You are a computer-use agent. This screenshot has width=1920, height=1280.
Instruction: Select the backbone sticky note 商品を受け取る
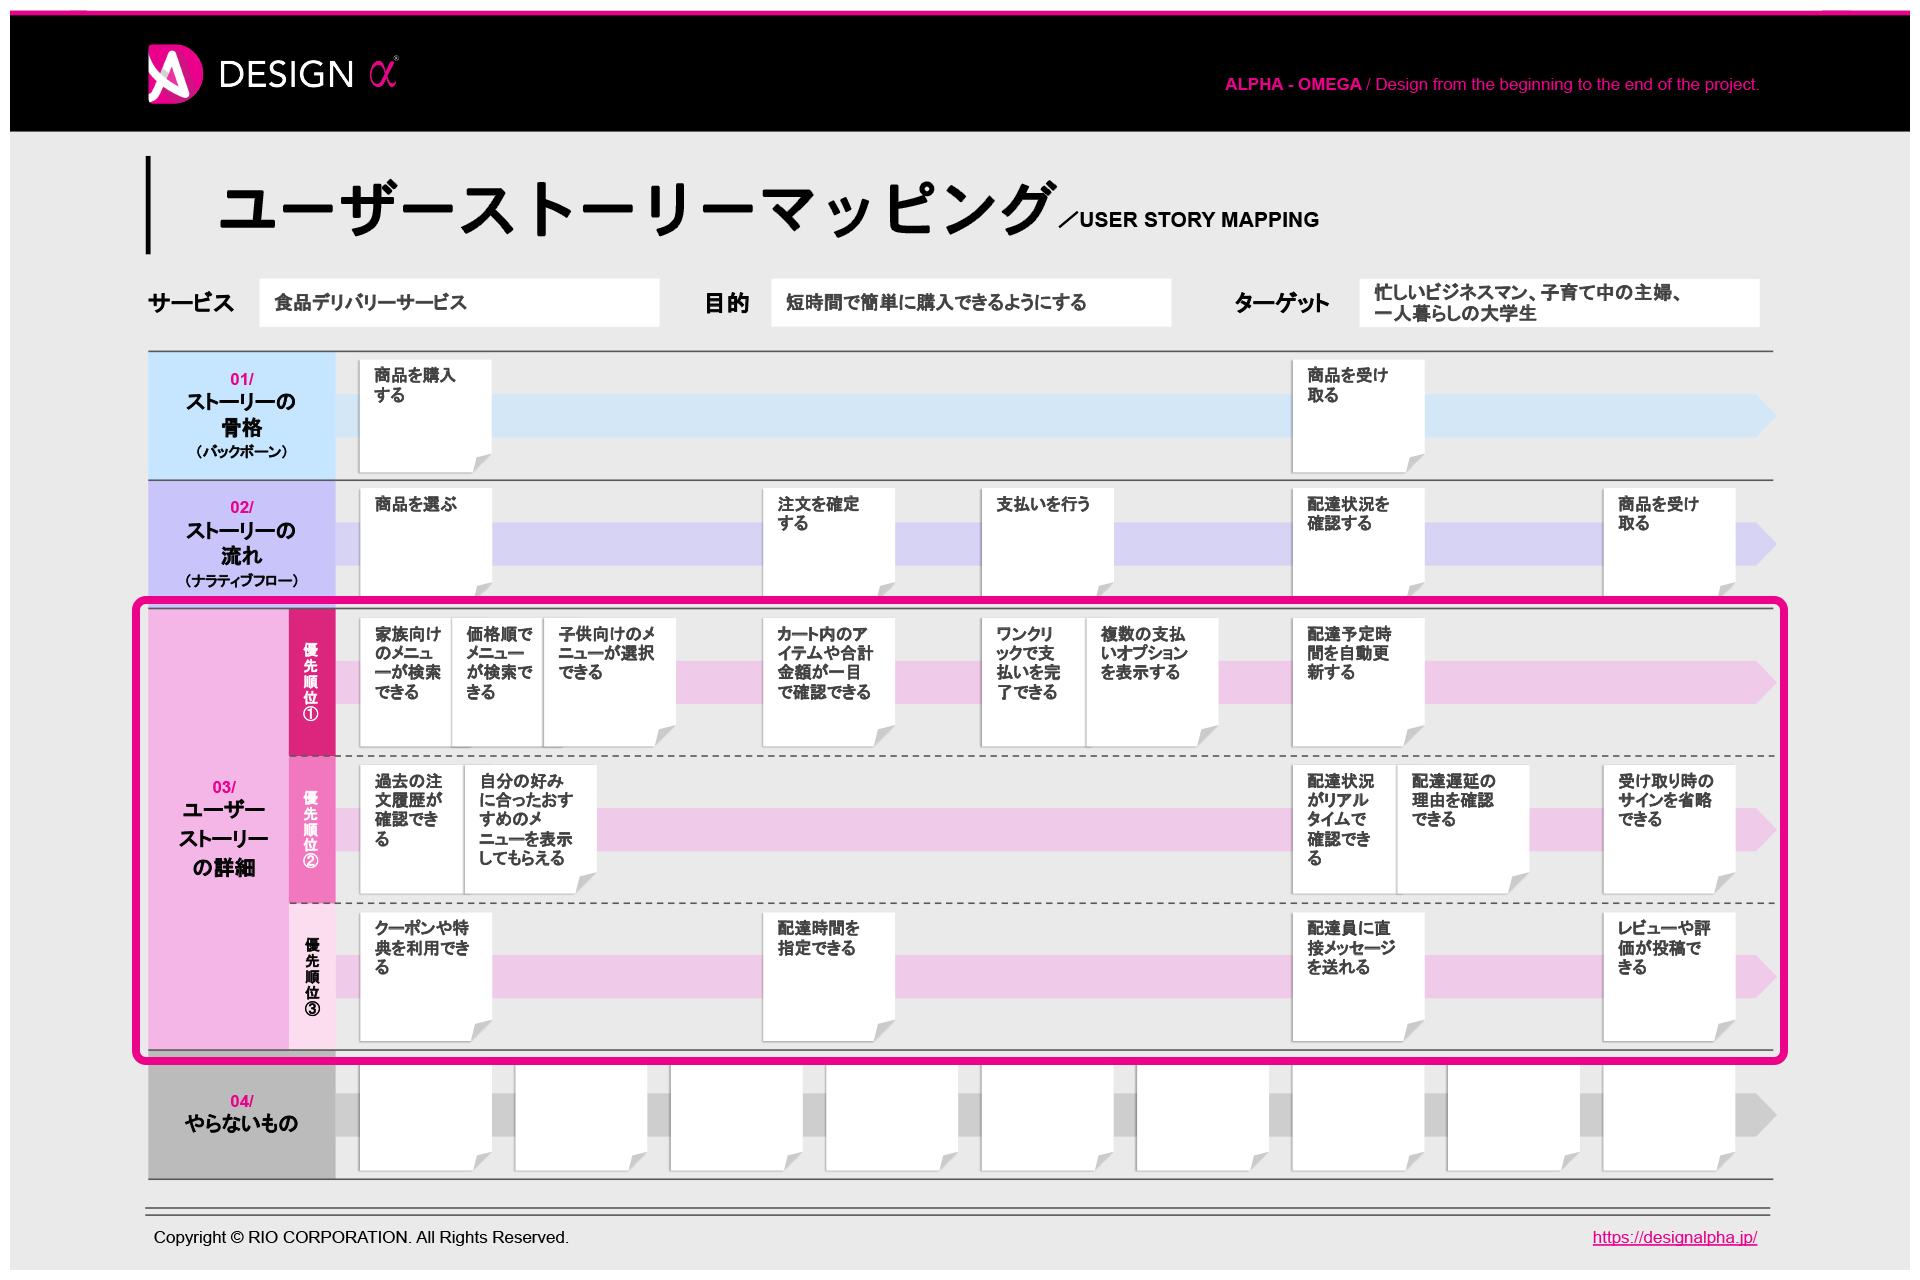pos(1358,416)
